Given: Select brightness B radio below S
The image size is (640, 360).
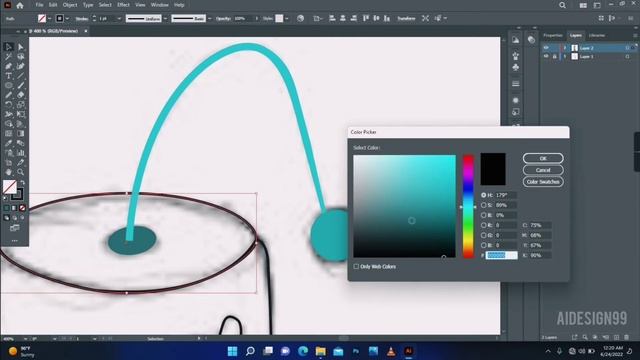Looking at the screenshot, I should 484,215.
